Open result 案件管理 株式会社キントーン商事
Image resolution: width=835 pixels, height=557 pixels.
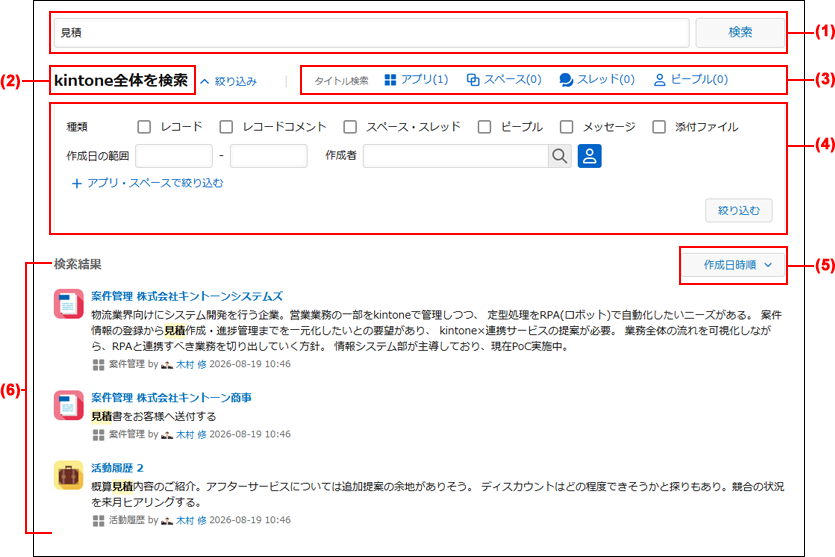pyautogui.click(x=171, y=398)
